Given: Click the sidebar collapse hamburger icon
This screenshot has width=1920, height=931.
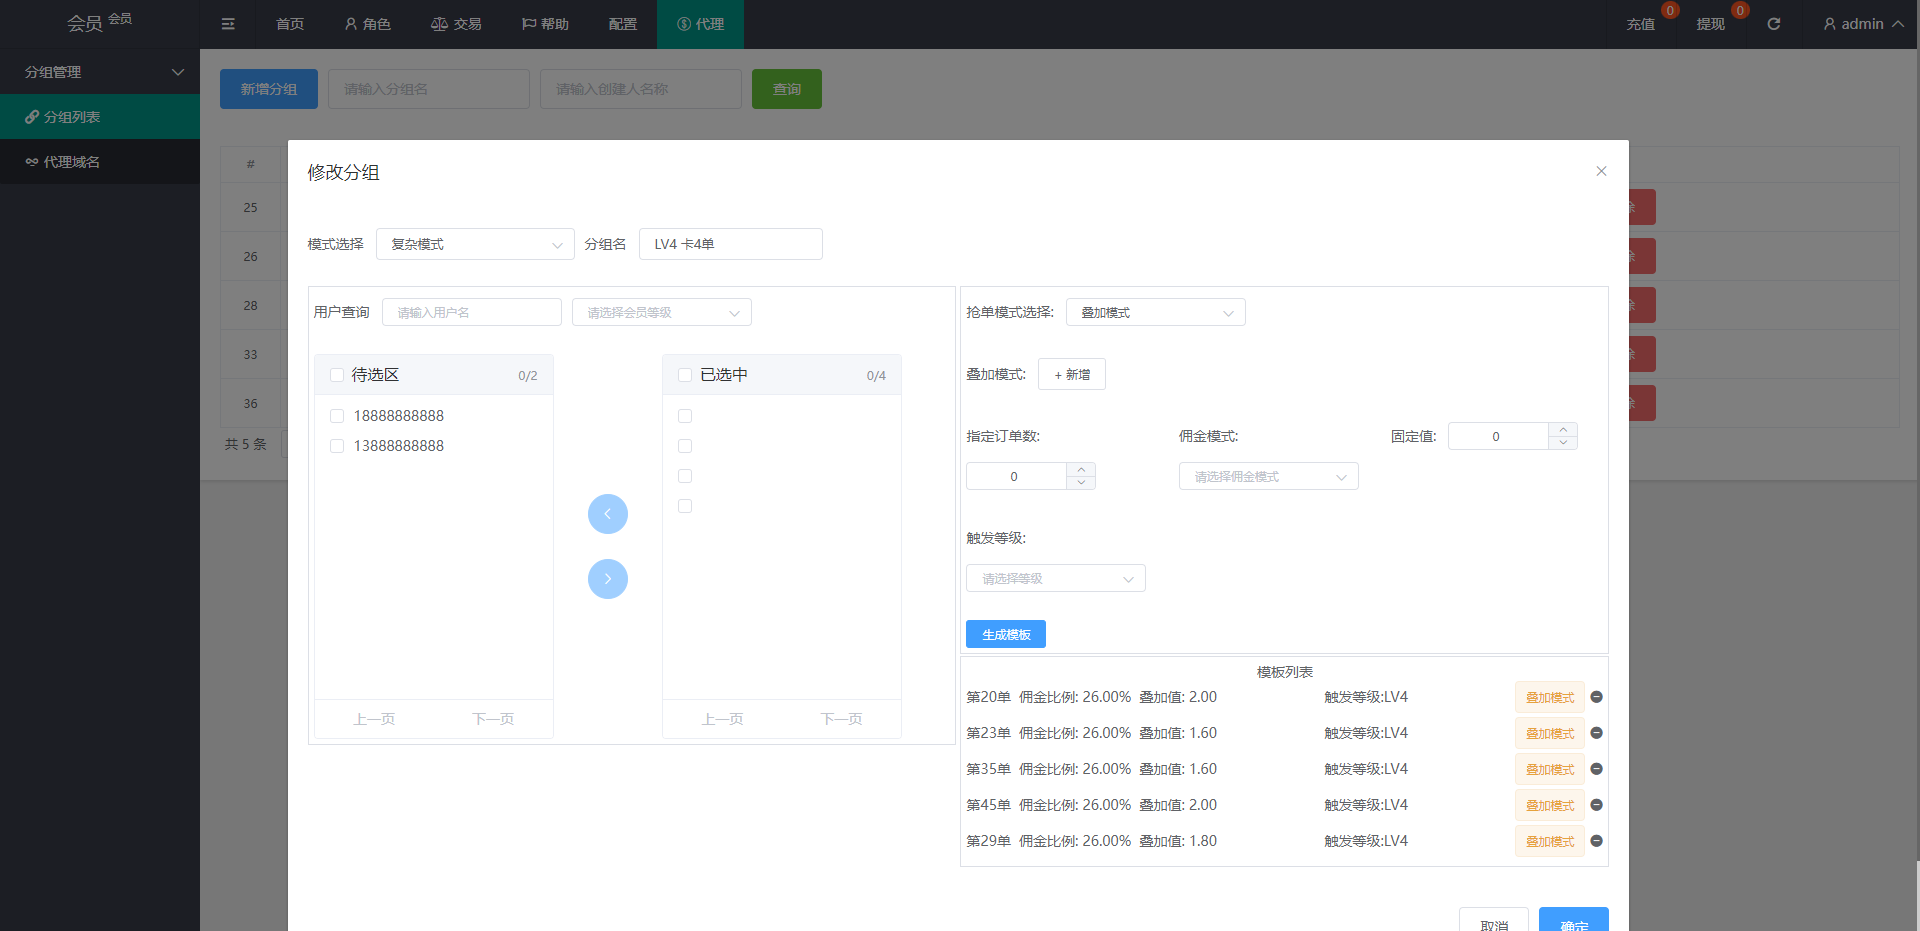Looking at the screenshot, I should point(228,24).
